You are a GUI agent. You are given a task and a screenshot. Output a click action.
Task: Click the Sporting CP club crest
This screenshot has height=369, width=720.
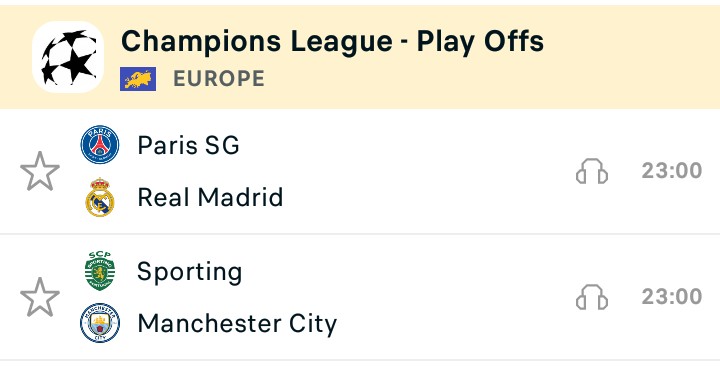coord(100,271)
